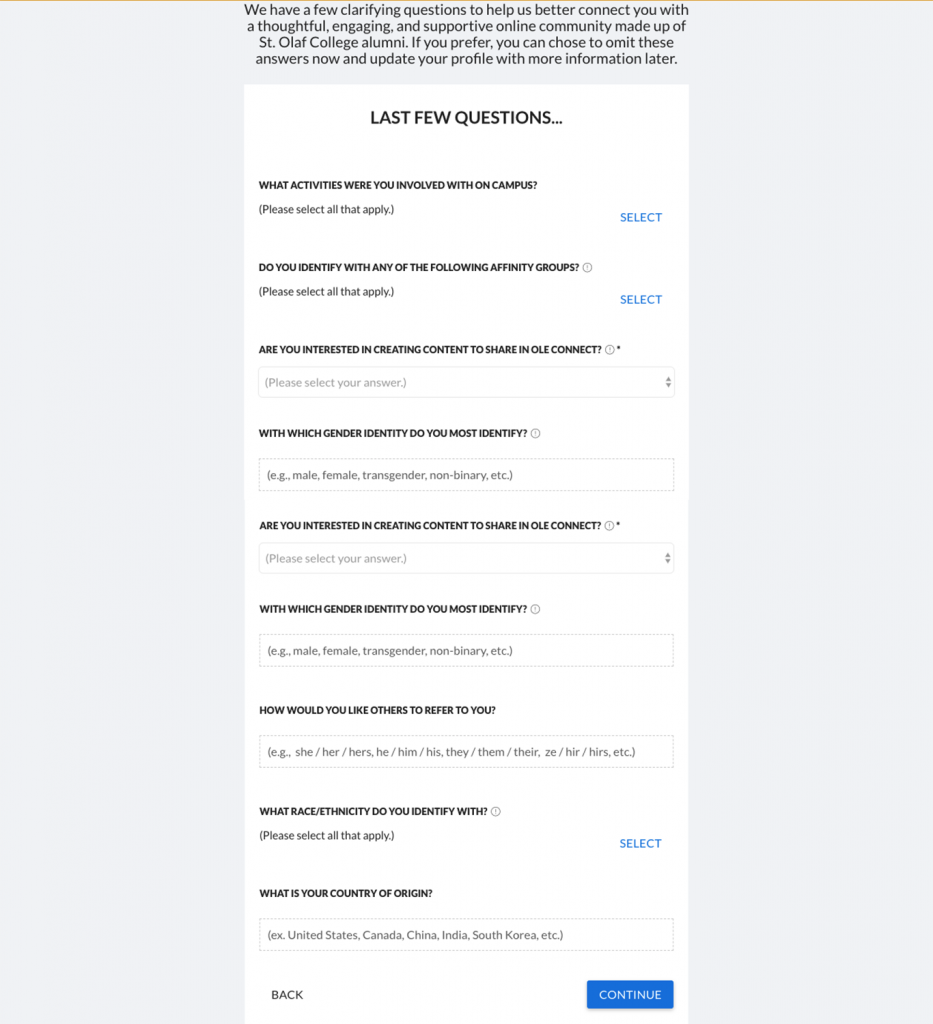Click the 'What is your country of origin?' label
Viewport: 933px width, 1024px height.
click(x=345, y=893)
